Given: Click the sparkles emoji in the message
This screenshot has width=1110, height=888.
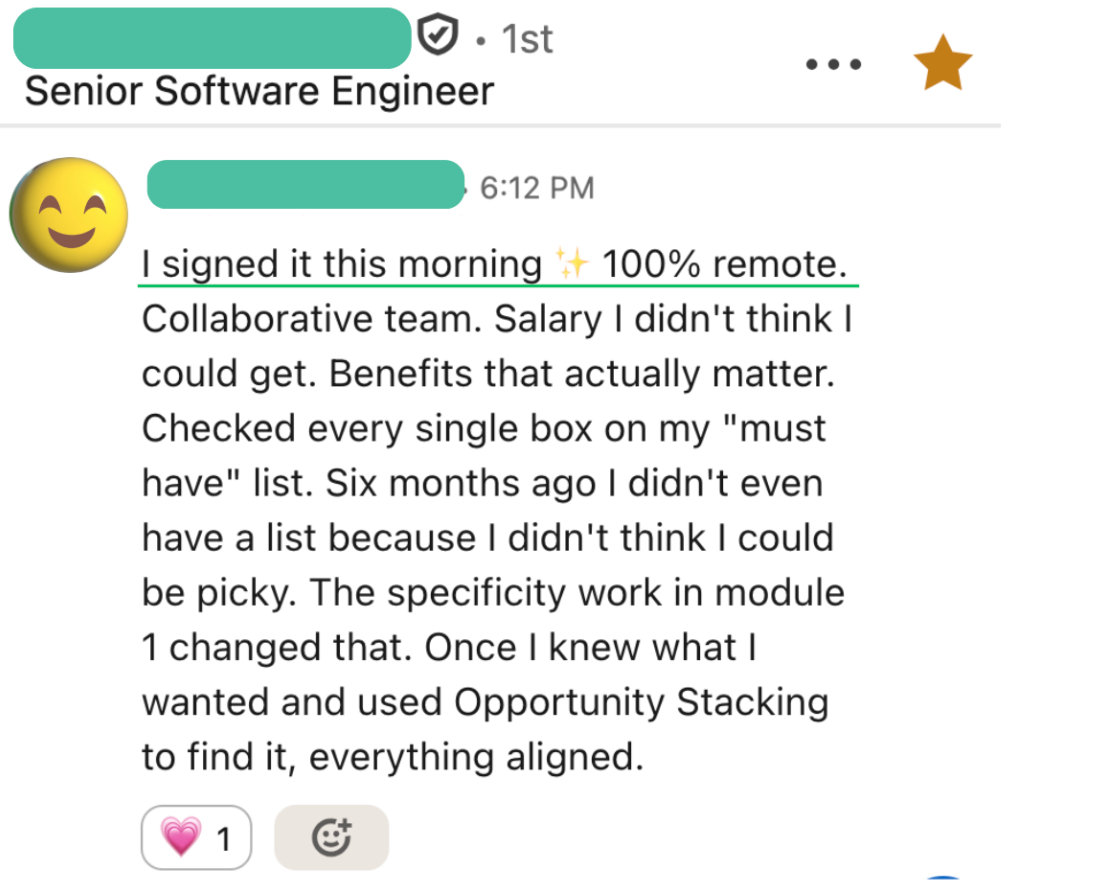Looking at the screenshot, I should (572, 265).
